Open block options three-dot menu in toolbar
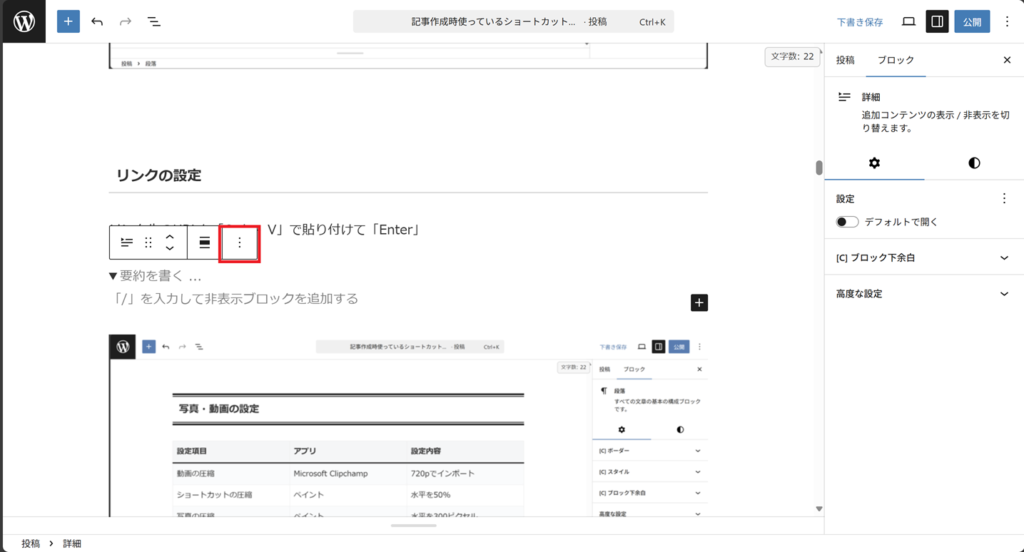Image resolution: width=1024 pixels, height=552 pixels. (x=239, y=243)
